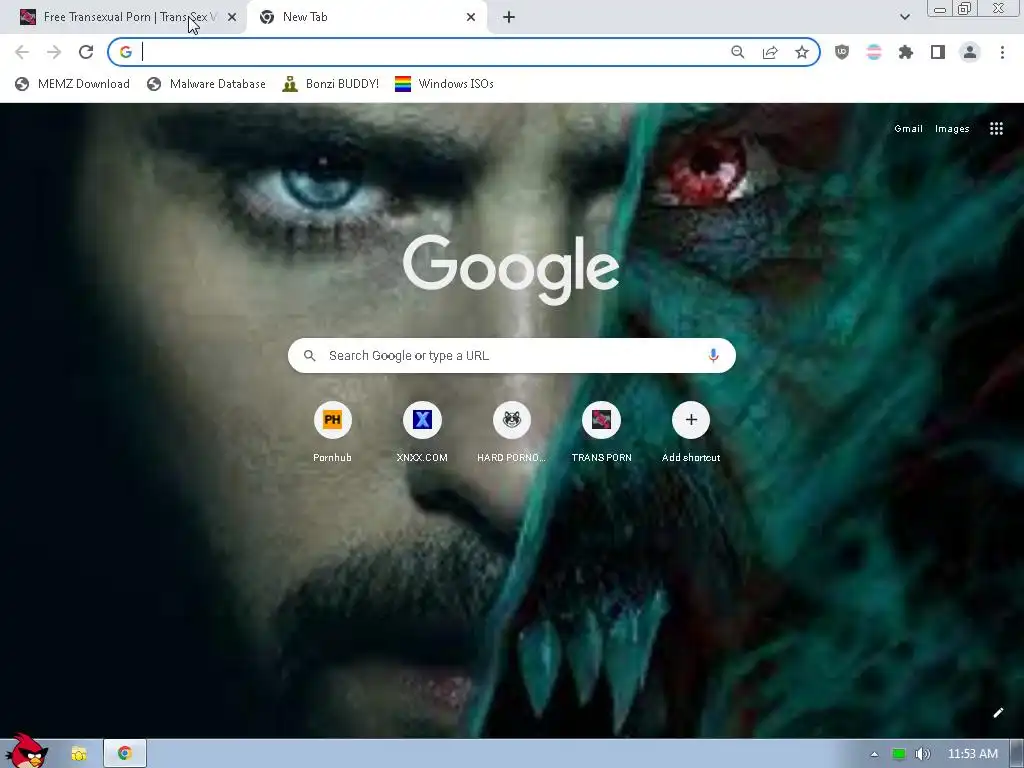Viewport: 1024px width, 768px height.
Task: Bookmark this tab with the star
Action: pos(802,52)
